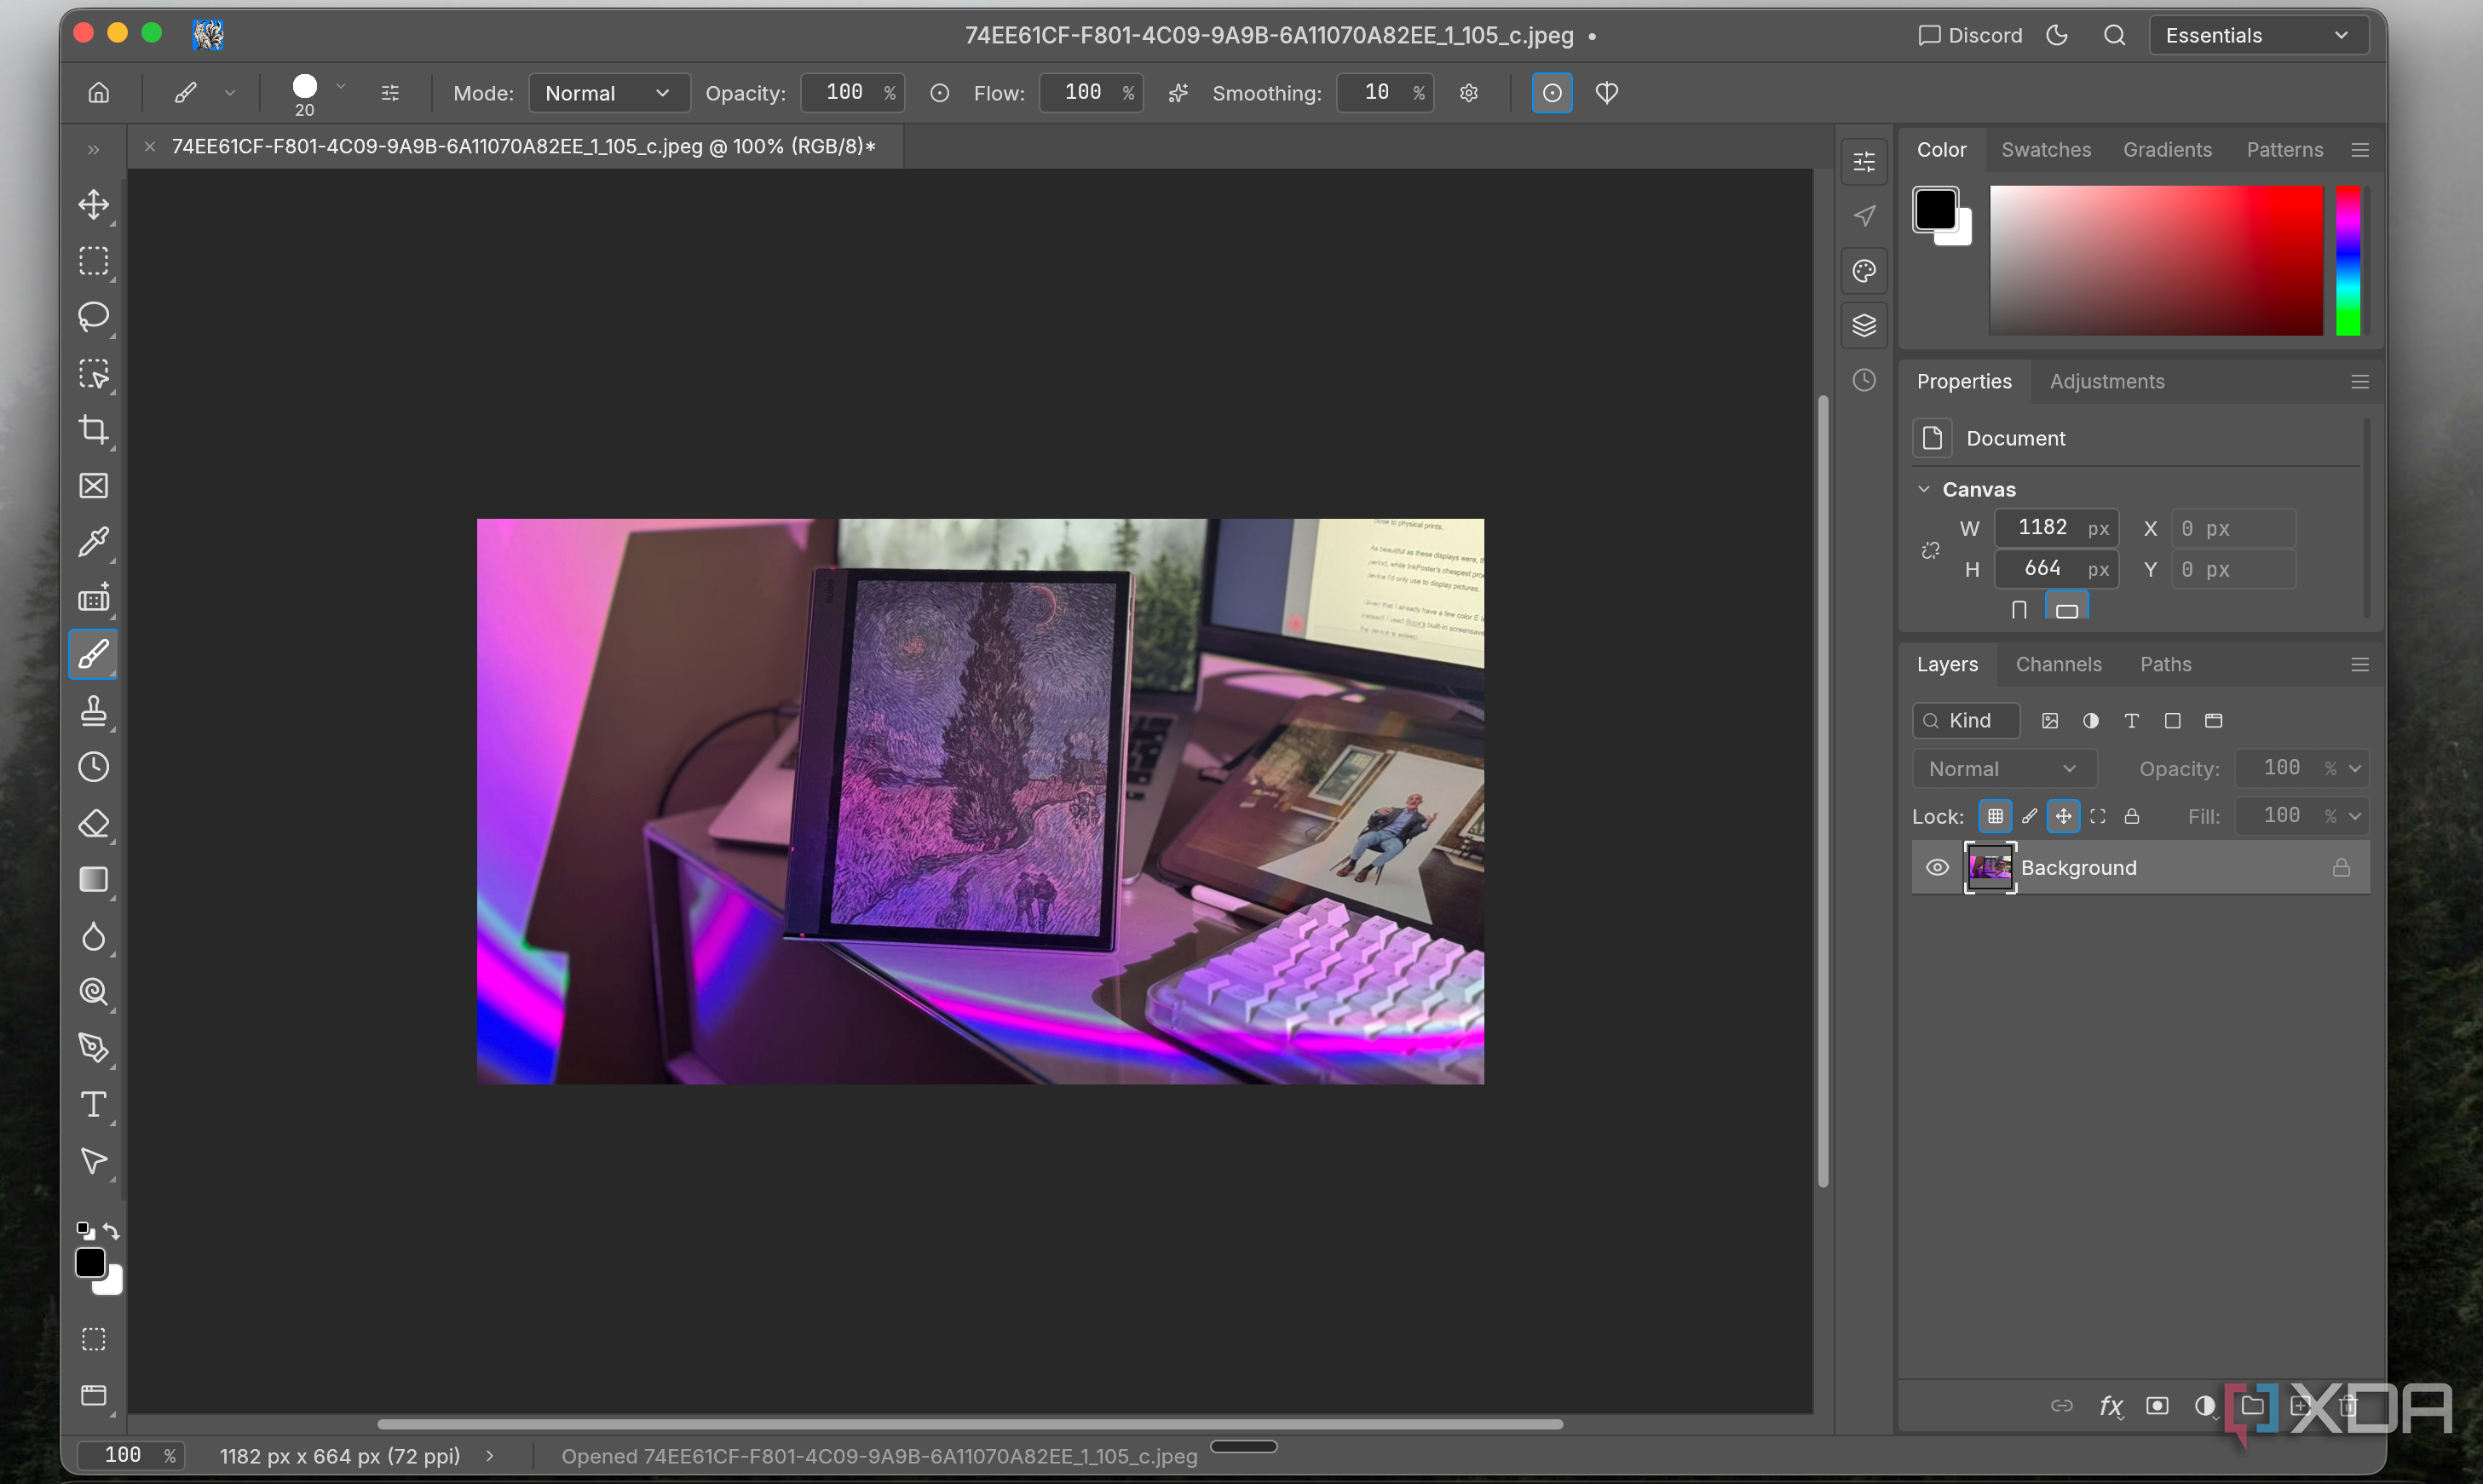Switch to the Paths tab
The image size is (2483, 1484).
pyautogui.click(x=2165, y=664)
